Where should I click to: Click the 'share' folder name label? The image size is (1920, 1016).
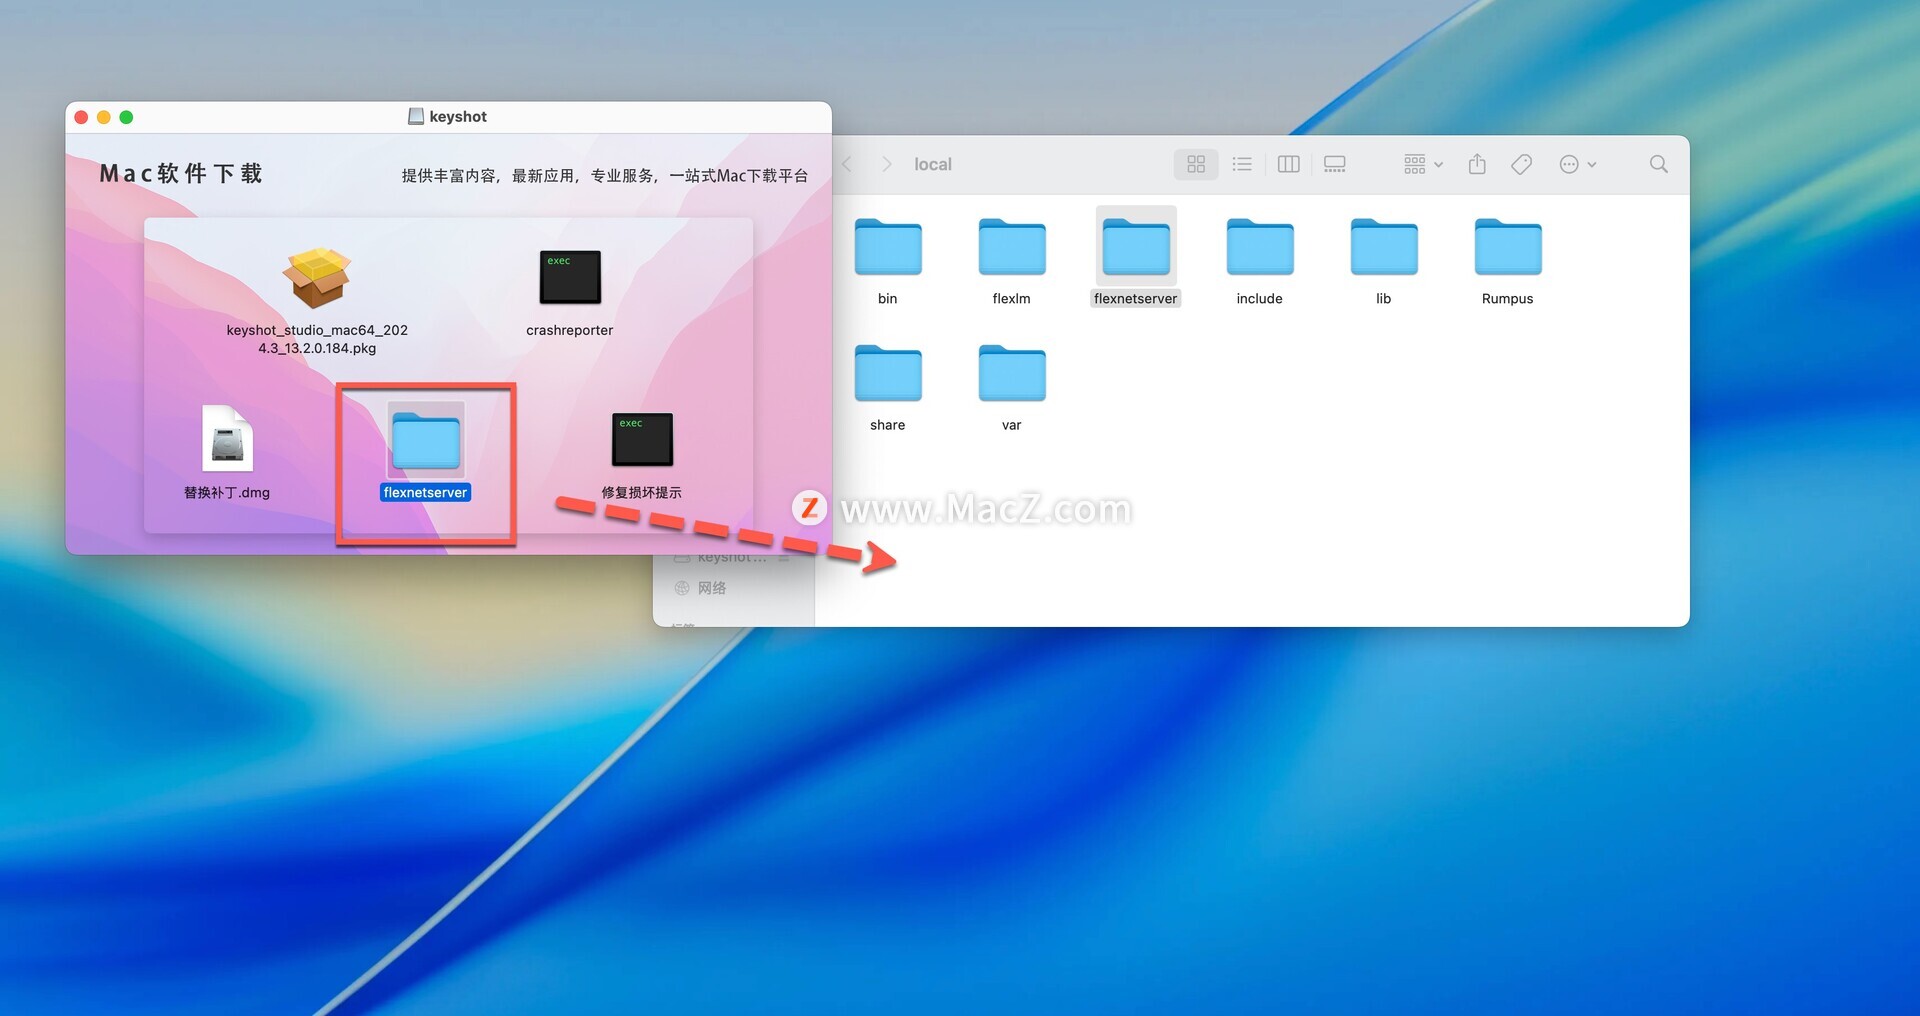coord(888,424)
